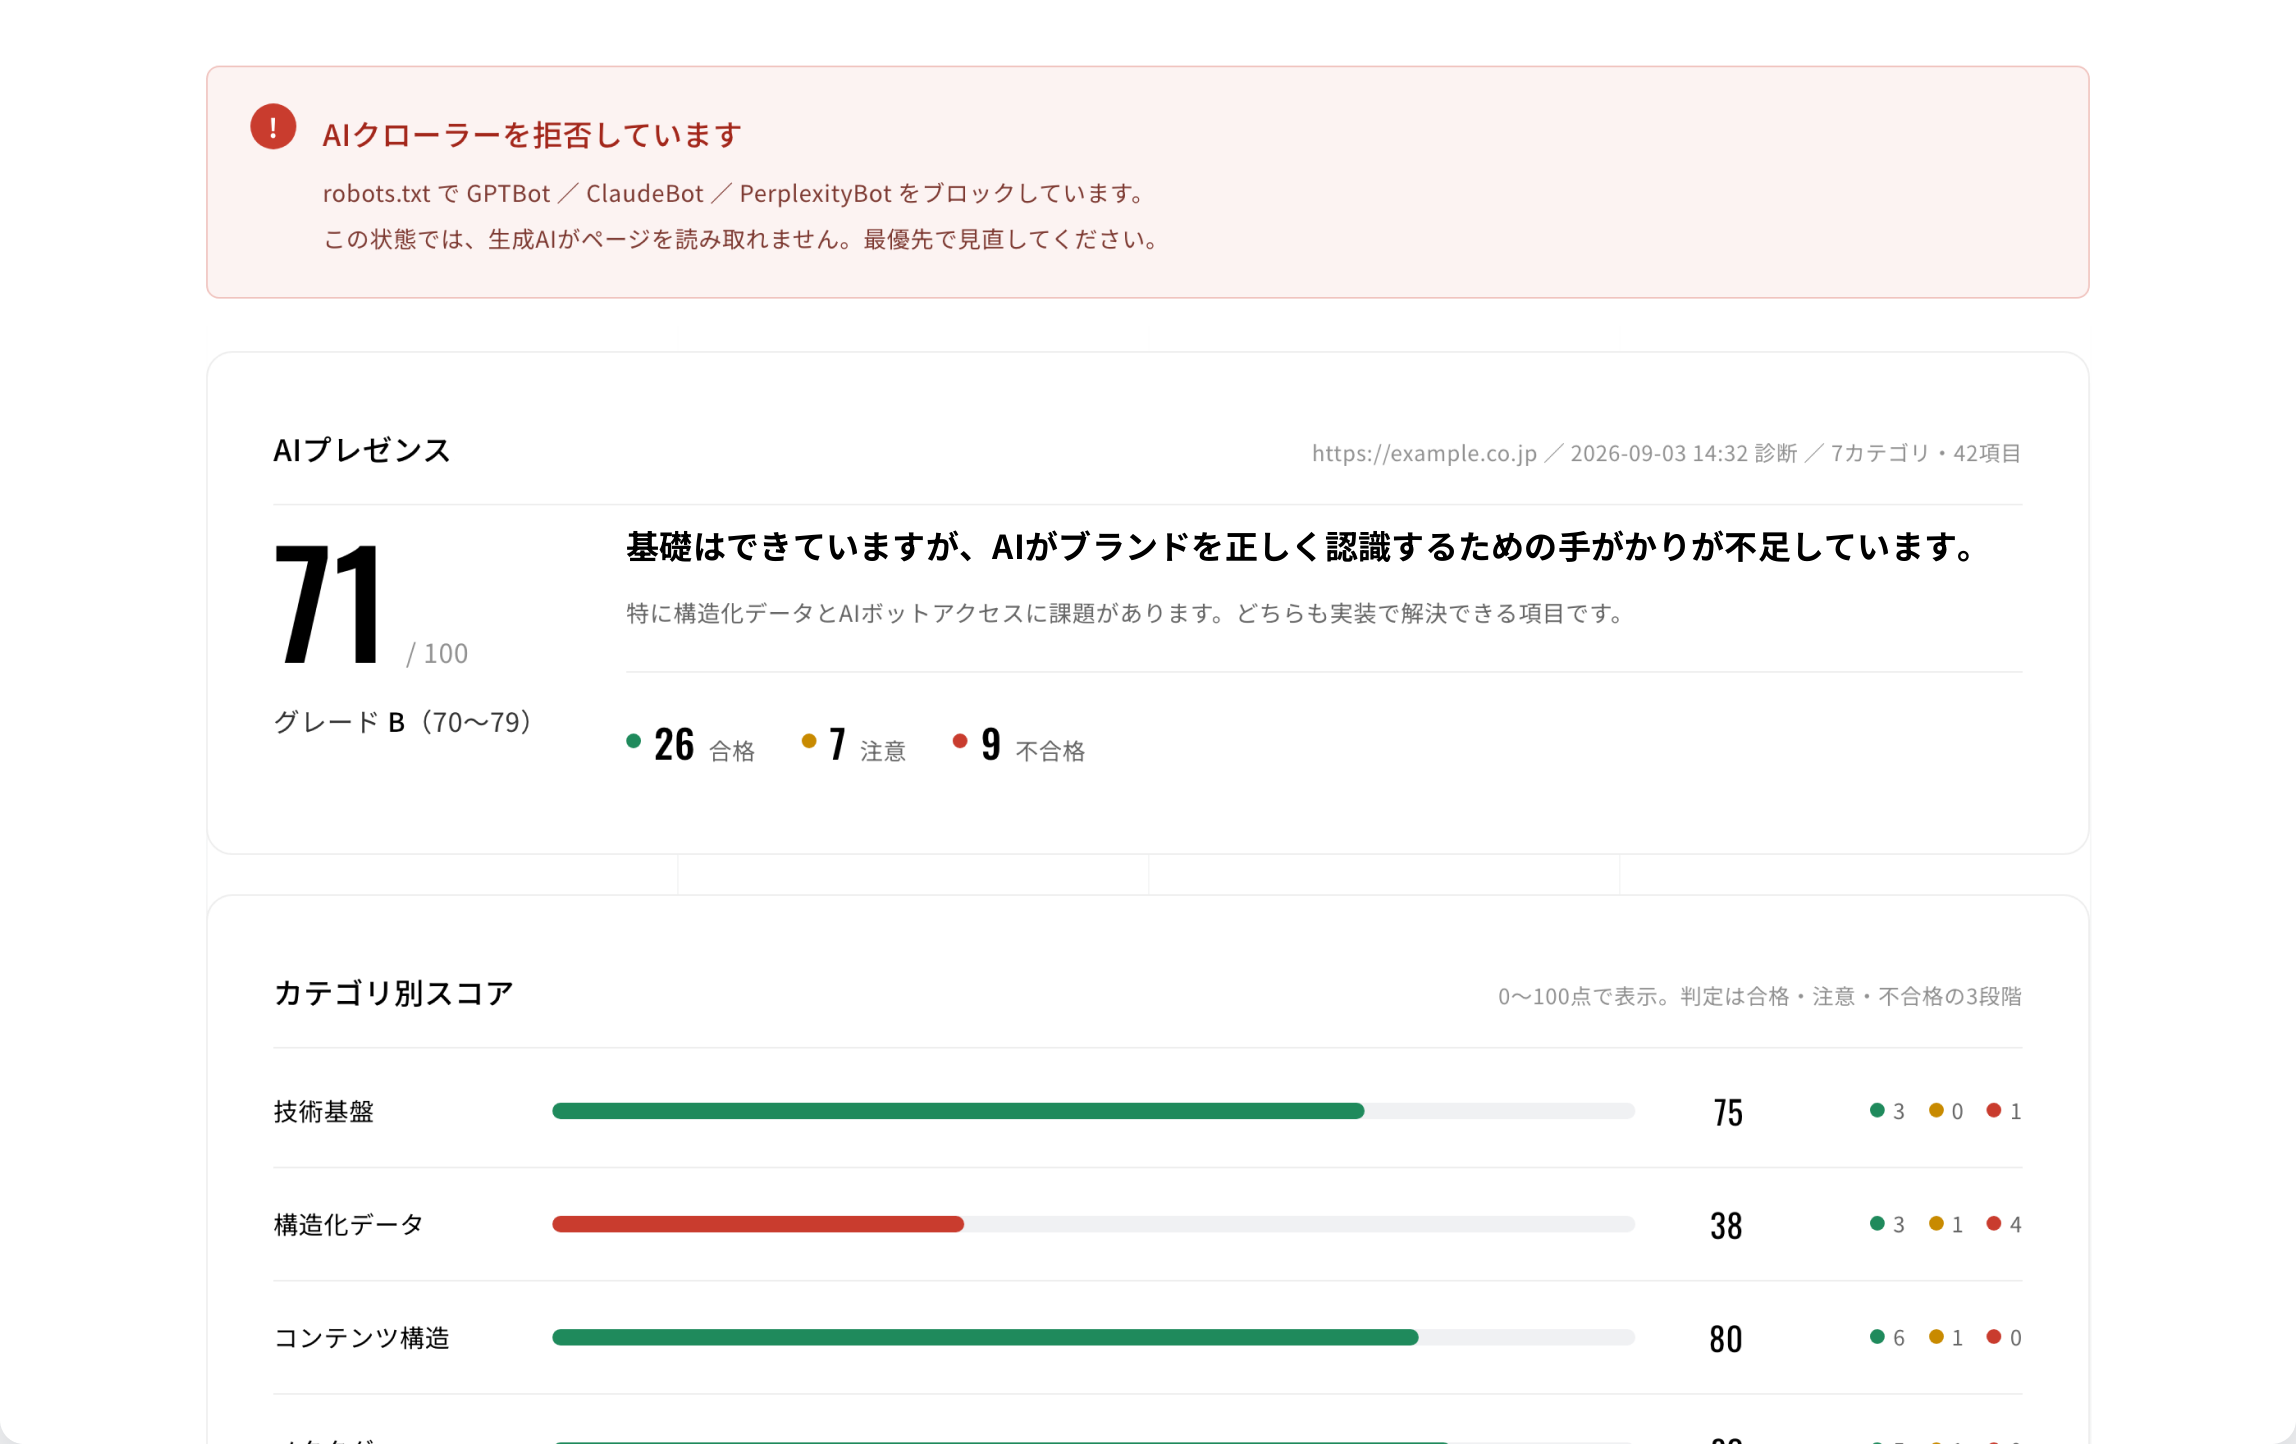Click the bold summary headline about brand recognition
2296x1444 pixels.
pos(1301,547)
